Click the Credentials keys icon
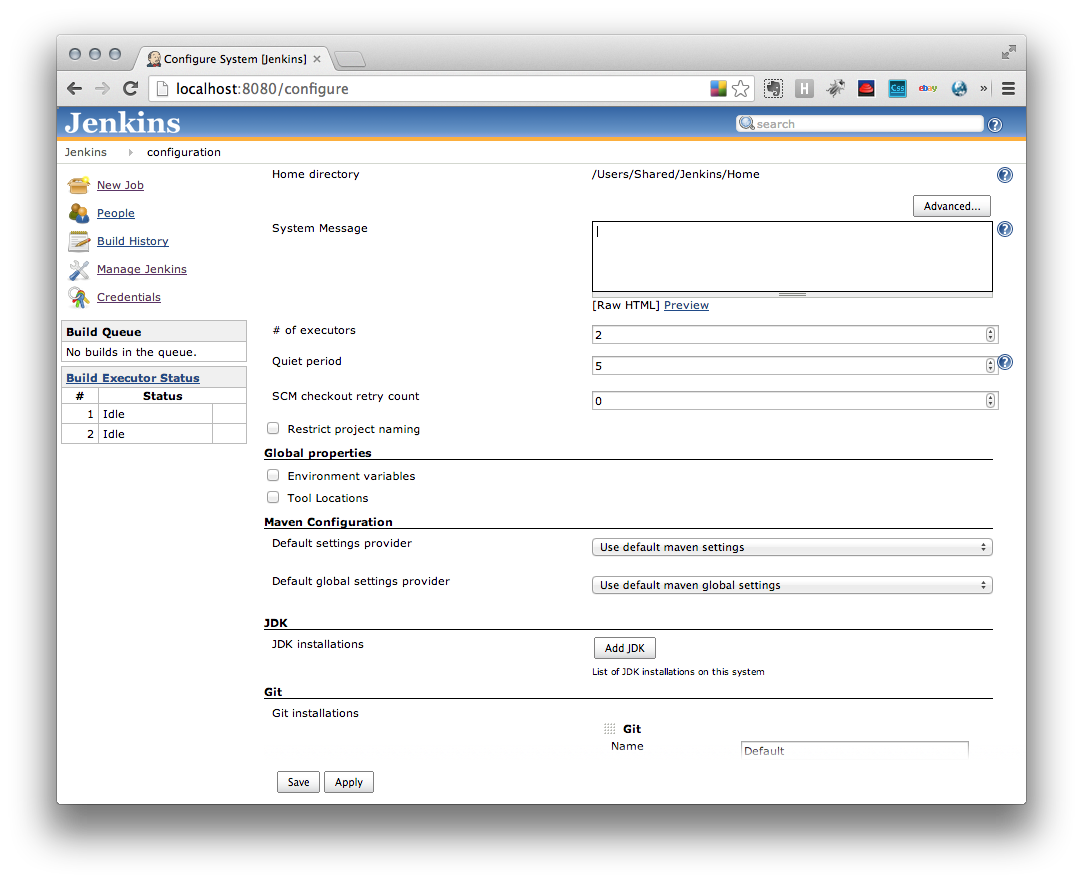 point(78,297)
